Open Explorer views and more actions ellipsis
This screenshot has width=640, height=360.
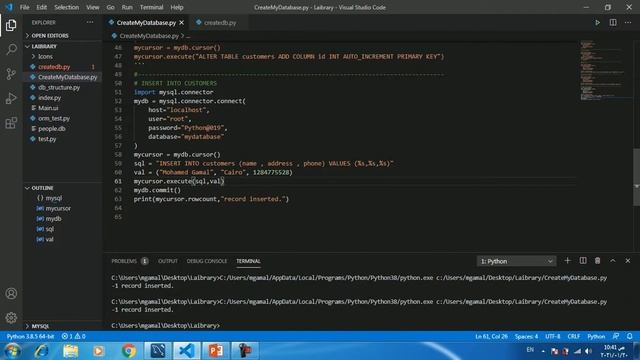[90, 22]
